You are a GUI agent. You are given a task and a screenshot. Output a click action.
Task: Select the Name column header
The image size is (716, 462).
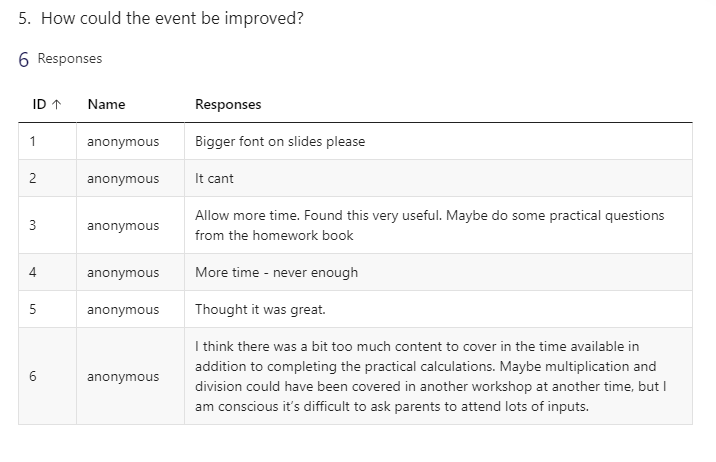coord(106,105)
